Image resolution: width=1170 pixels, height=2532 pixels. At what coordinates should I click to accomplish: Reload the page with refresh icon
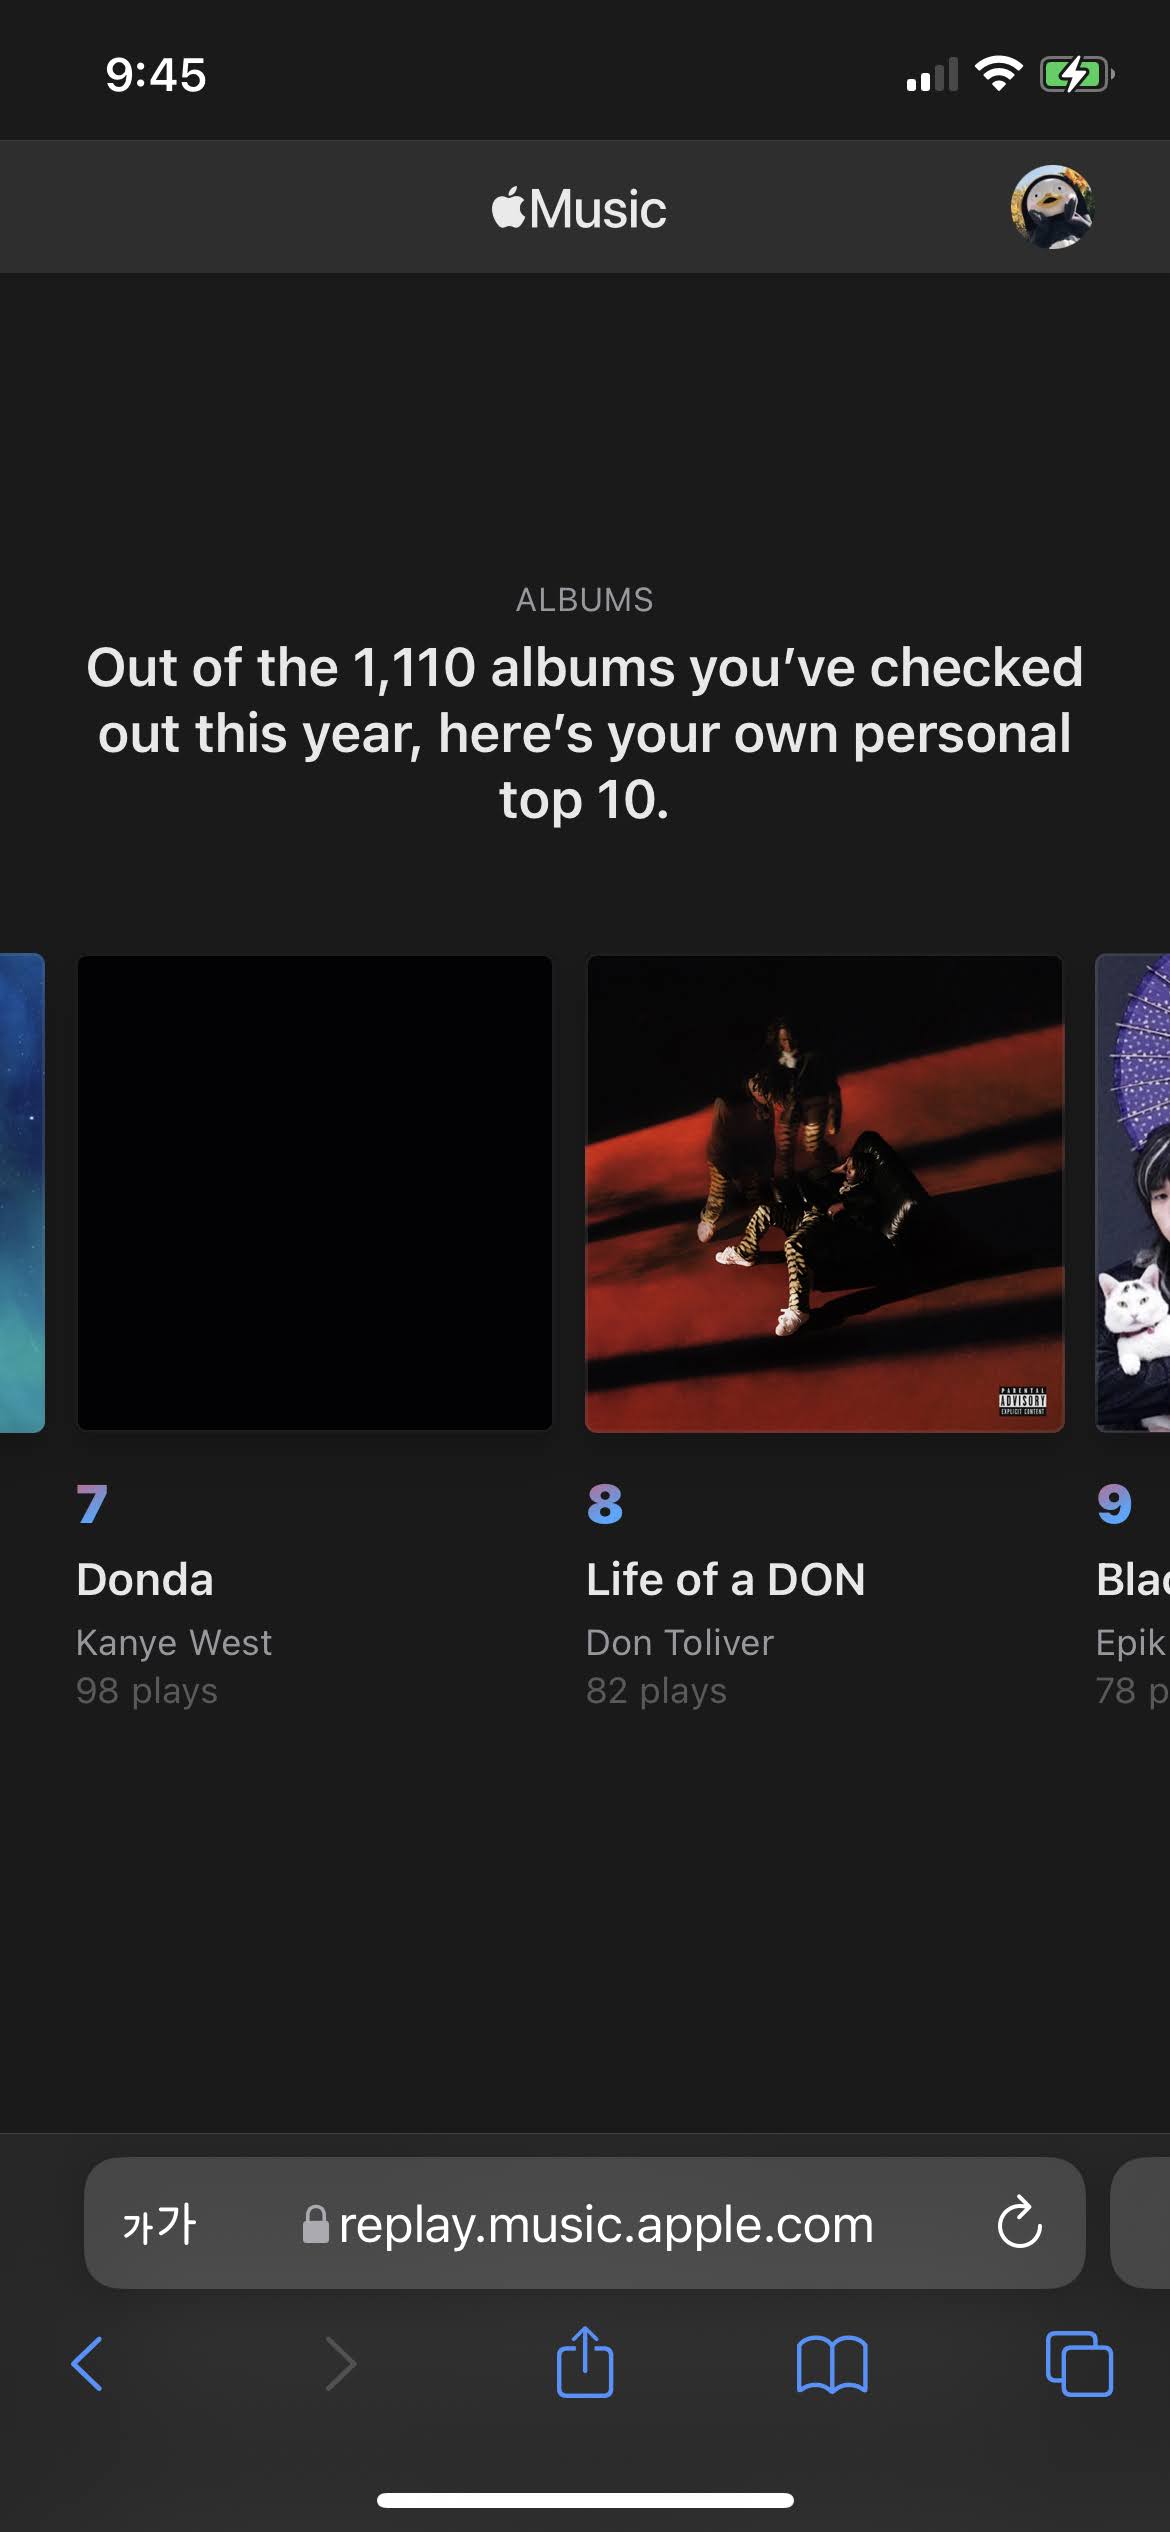[1019, 2223]
